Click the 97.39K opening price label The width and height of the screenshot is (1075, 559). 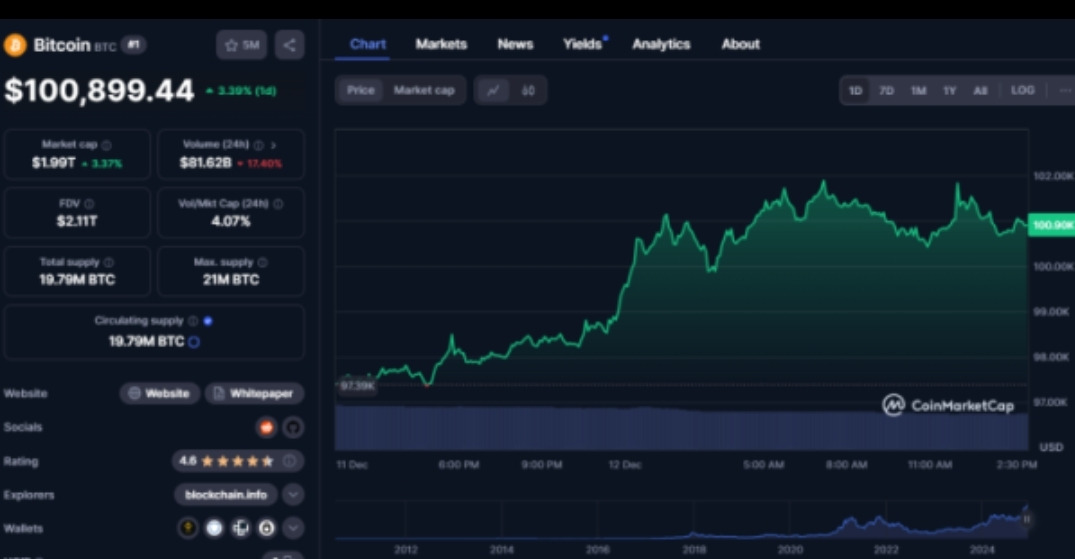[357, 385]
